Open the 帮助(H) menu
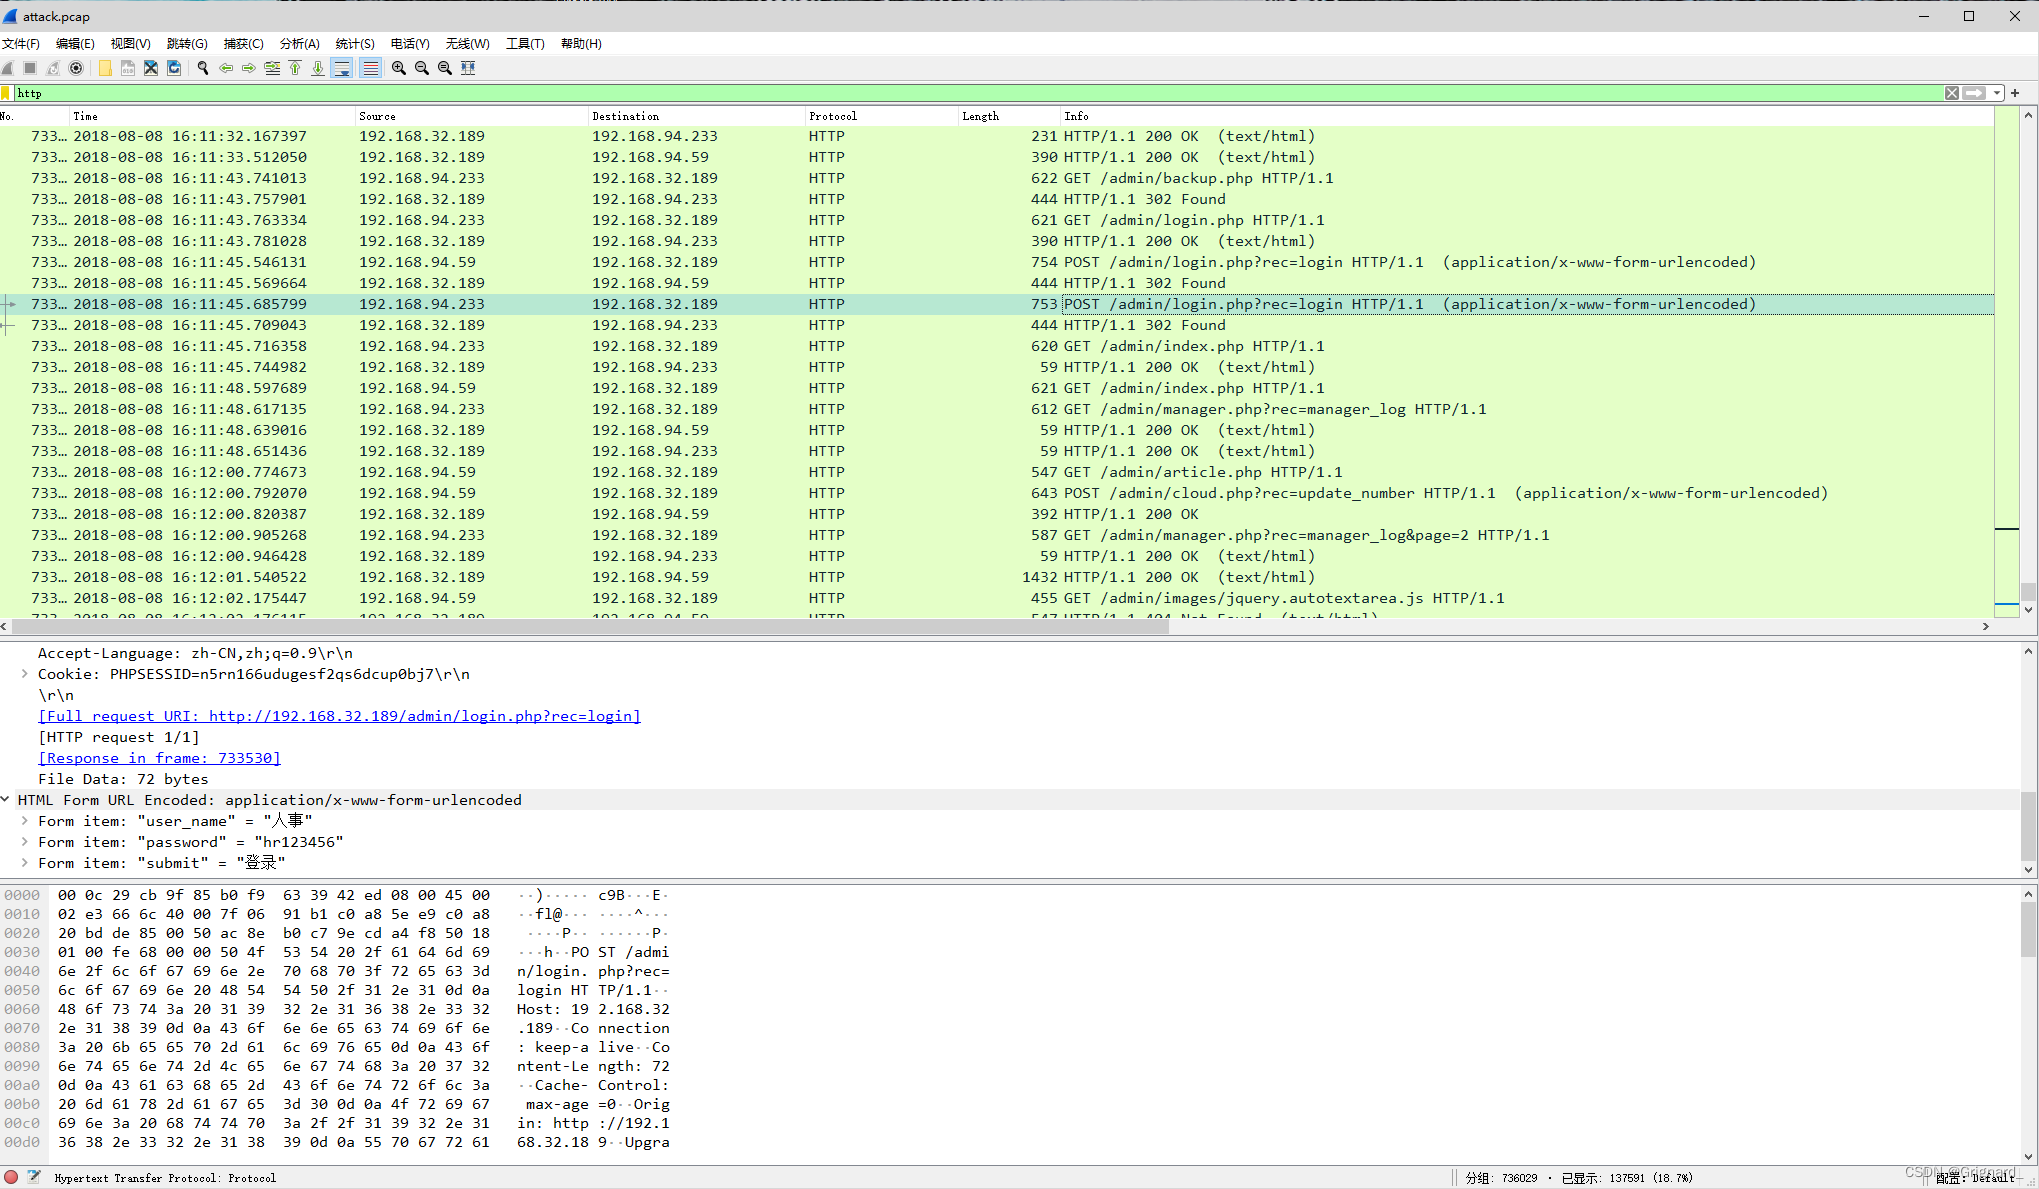The height and width of the screenshot is (1189, 2039). click(581, 43)
